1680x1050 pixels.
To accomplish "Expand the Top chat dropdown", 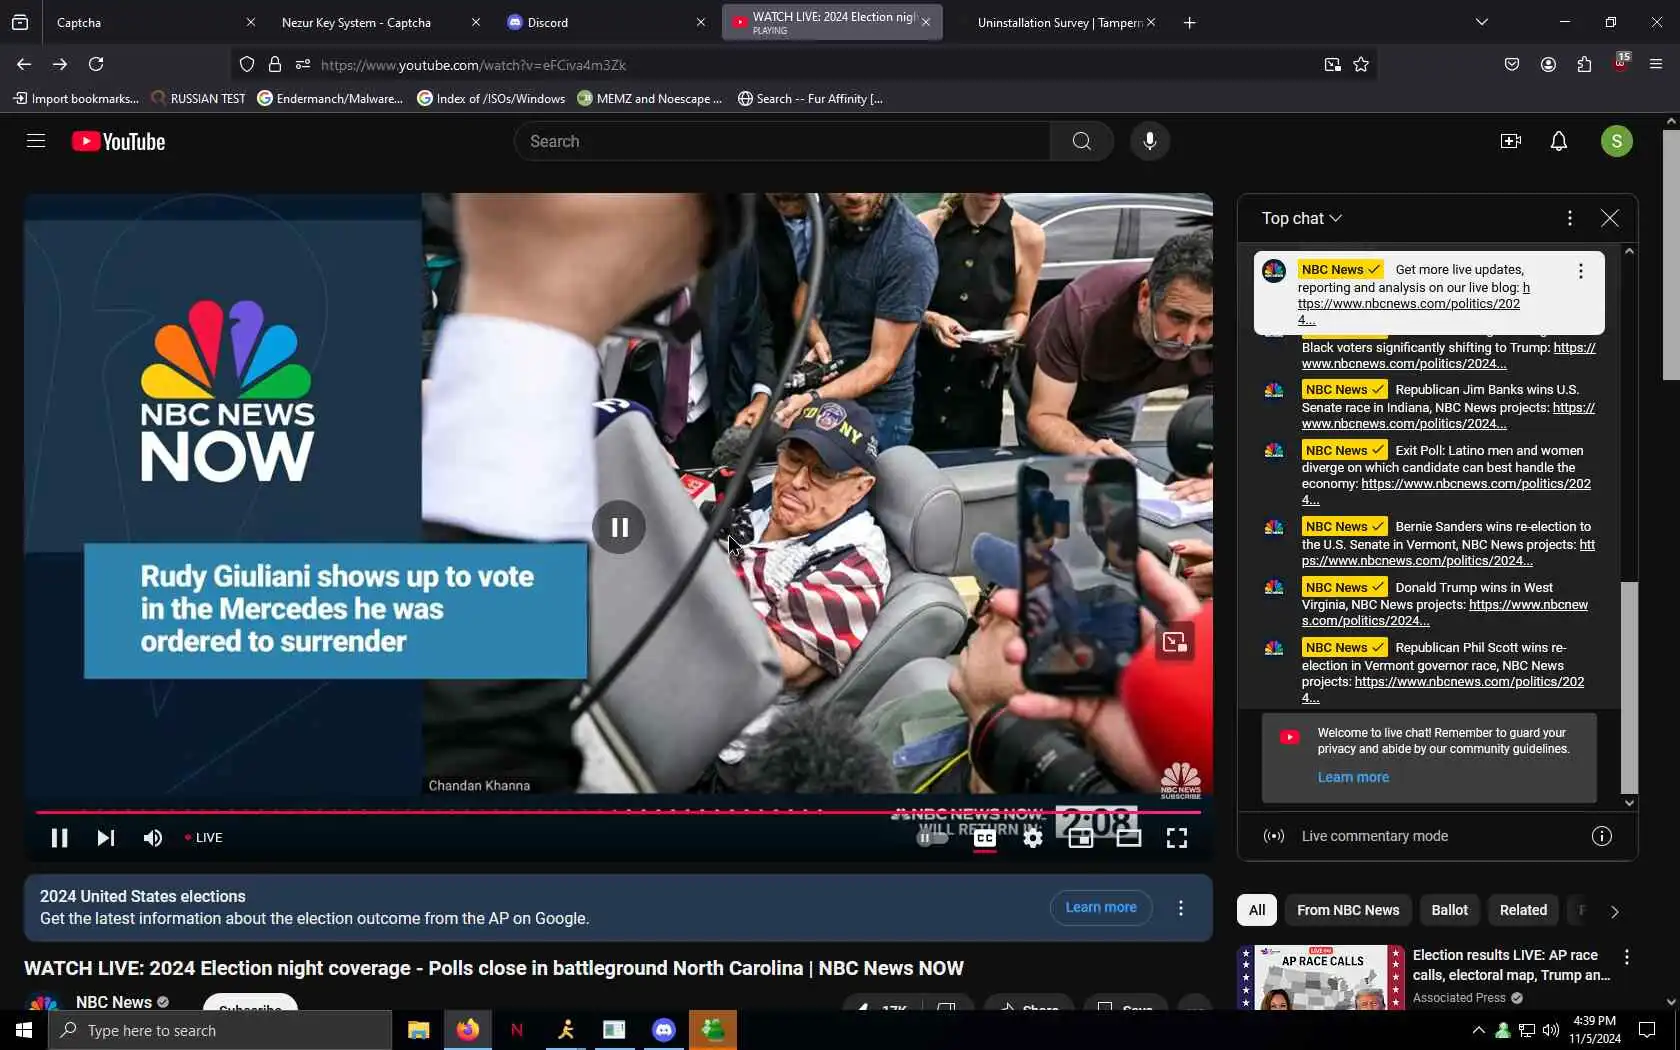I will 1301,218.
